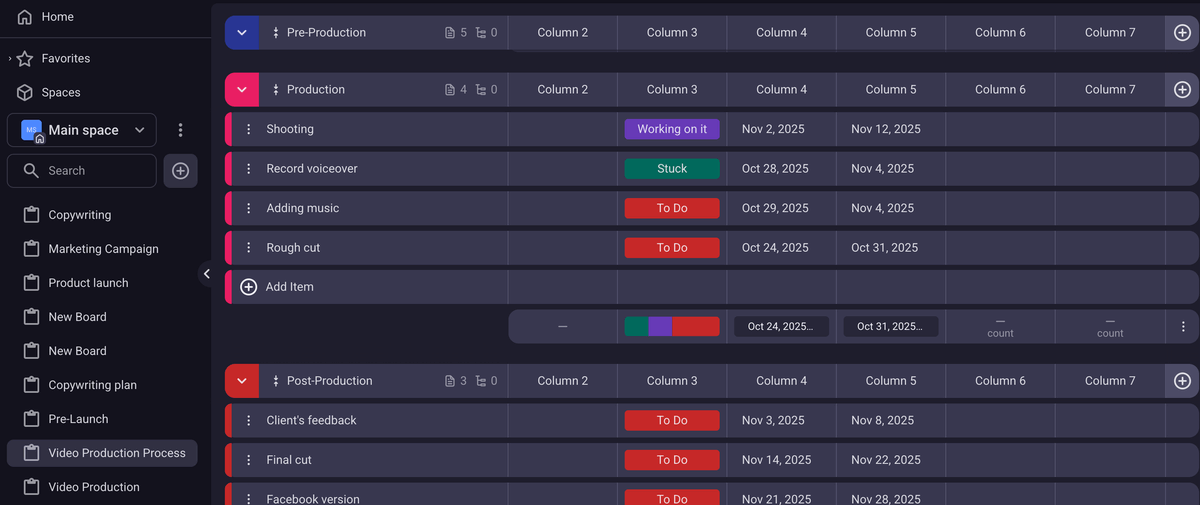Open row menu for Record voiceover
1200x505 pixels.
(x=248, y=169)
